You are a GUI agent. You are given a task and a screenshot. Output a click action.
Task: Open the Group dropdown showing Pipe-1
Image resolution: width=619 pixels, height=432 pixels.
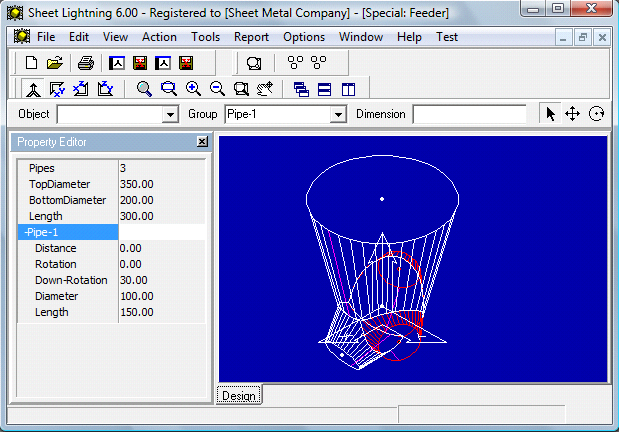337,115
